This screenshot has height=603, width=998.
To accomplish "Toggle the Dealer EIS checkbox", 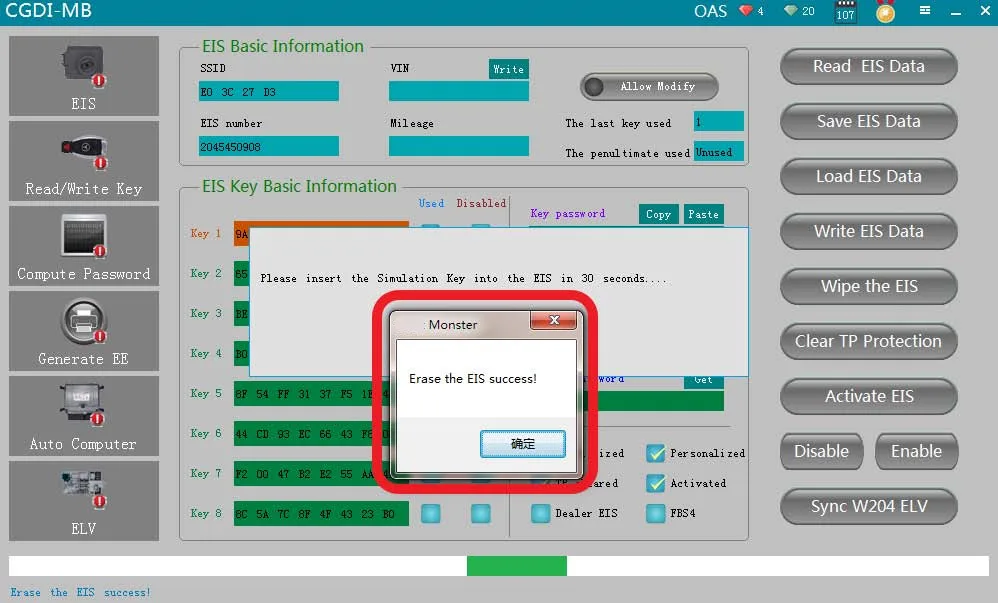I will coord(540,513).
